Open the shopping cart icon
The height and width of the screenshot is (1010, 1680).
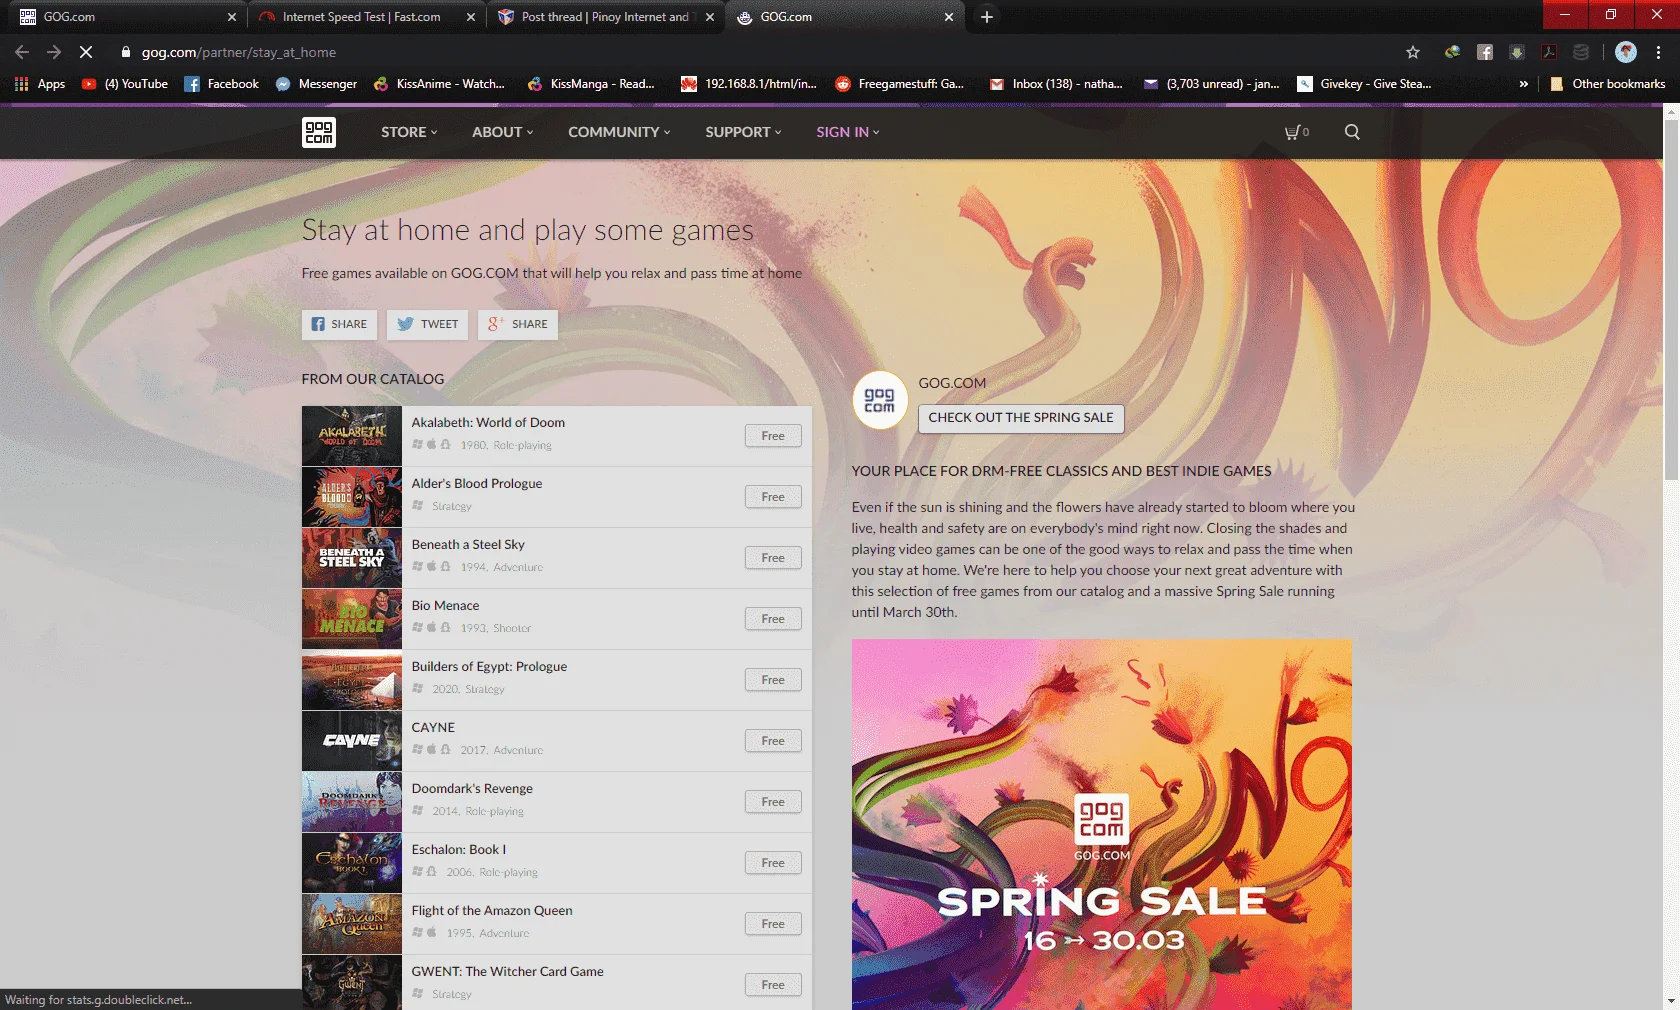pyautogui.click(x=1296, y=132)
